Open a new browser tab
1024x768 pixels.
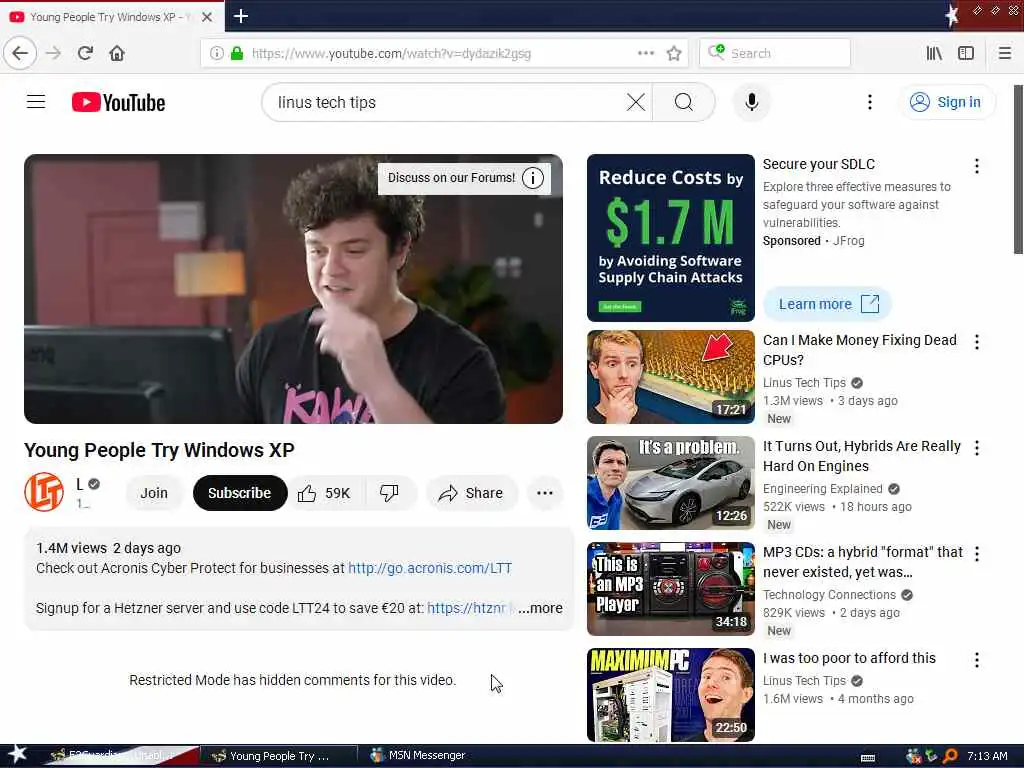tap(241, 16)
